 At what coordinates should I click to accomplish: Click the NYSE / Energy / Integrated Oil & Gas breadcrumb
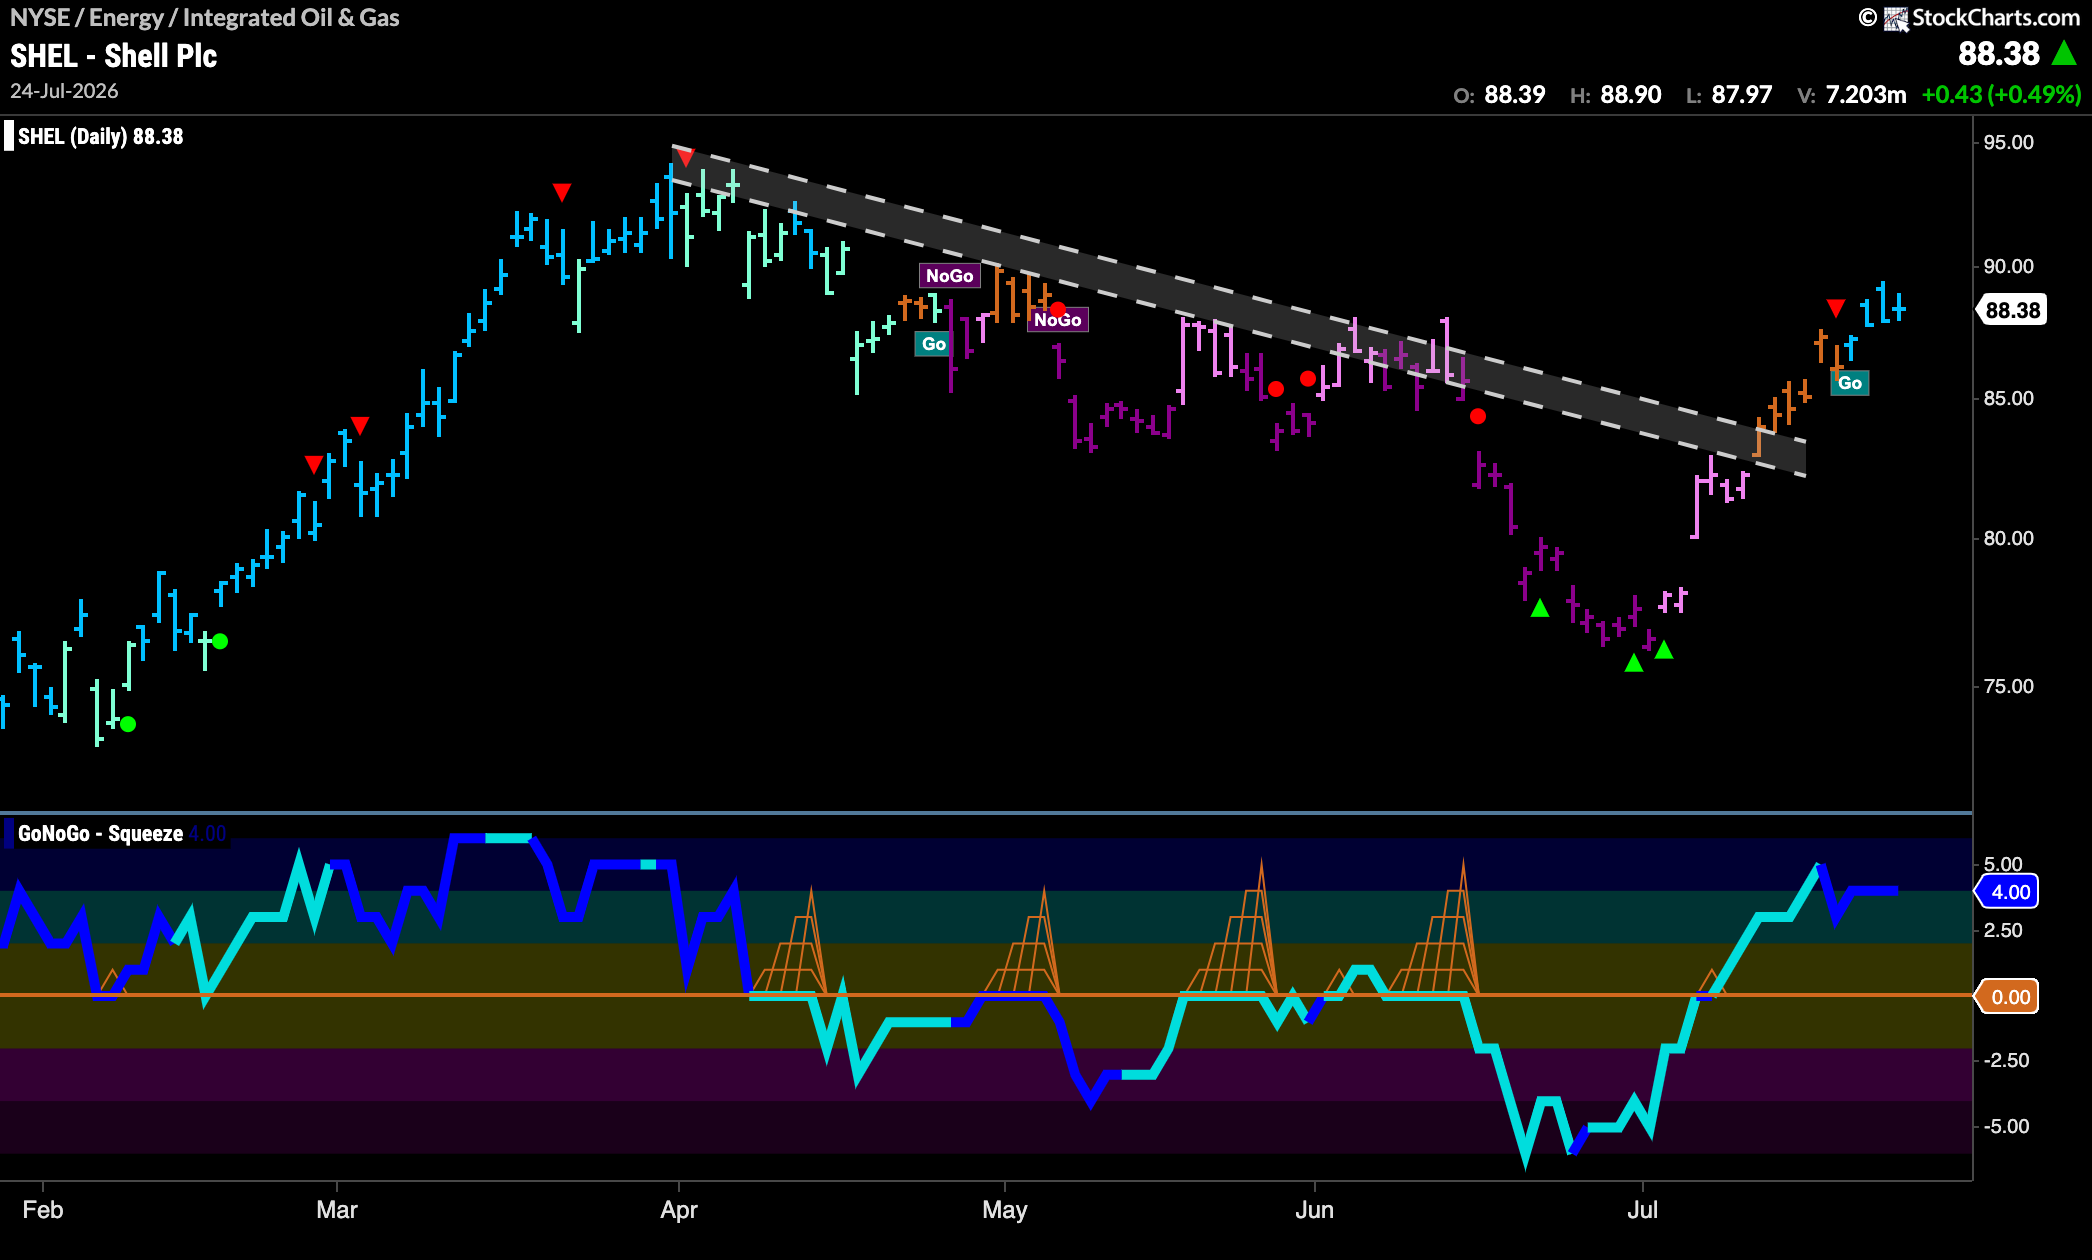(x=205, y=18)
